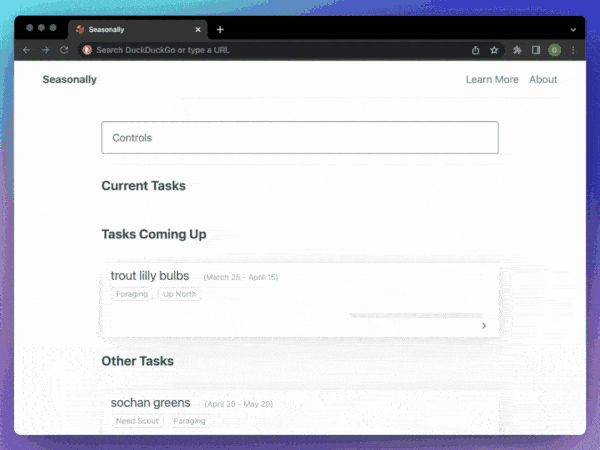Go back with the browser back arrow
The image size is (600, 450).
click(26, 50)
